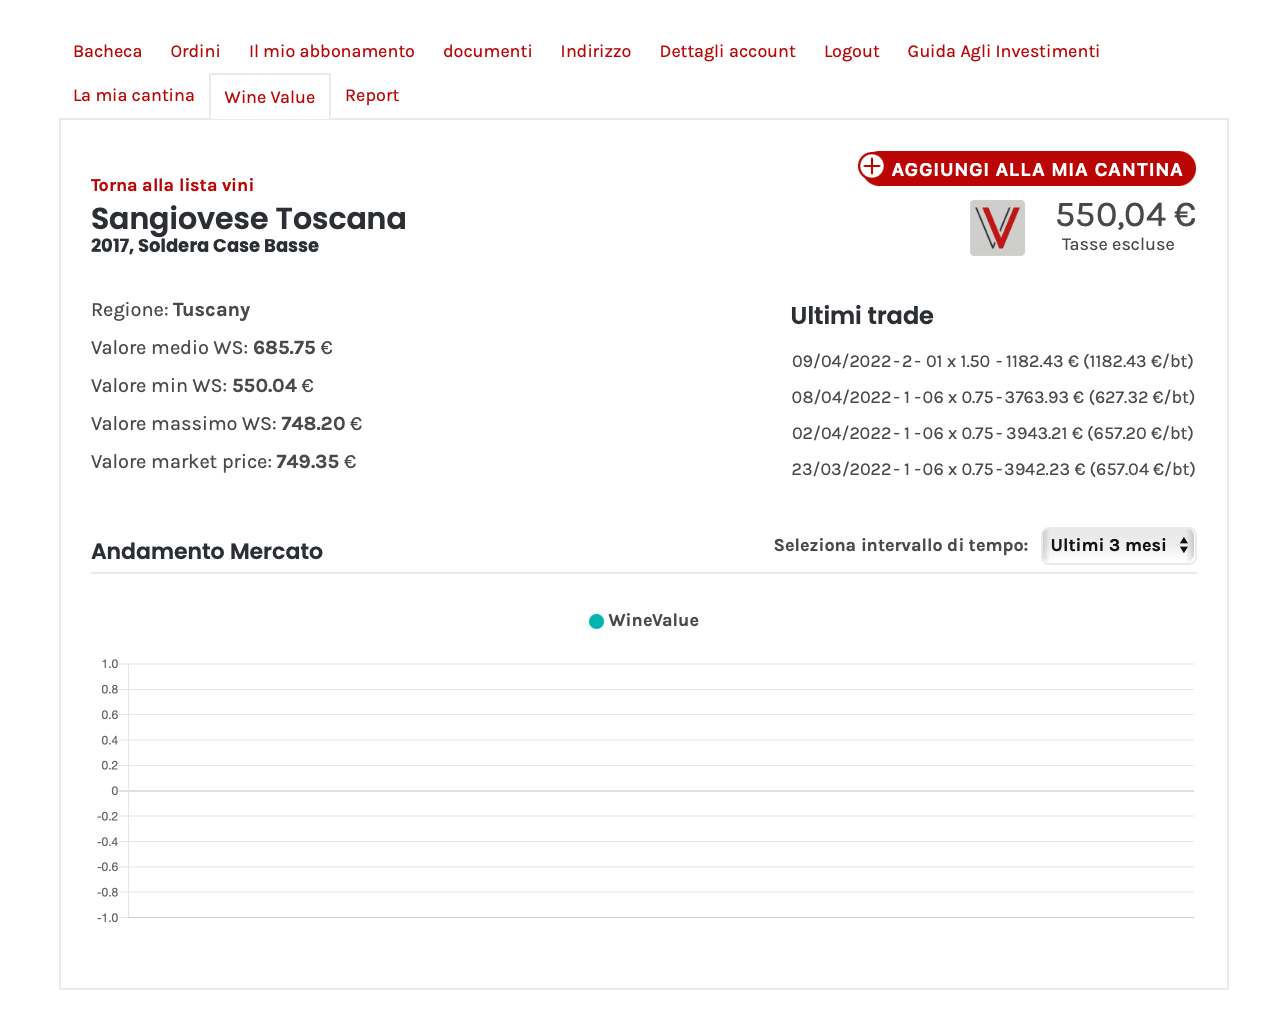Screen dimensions: 1282x1020
Task: Click Torna alla lista vini link
Action: pos(172,185)
